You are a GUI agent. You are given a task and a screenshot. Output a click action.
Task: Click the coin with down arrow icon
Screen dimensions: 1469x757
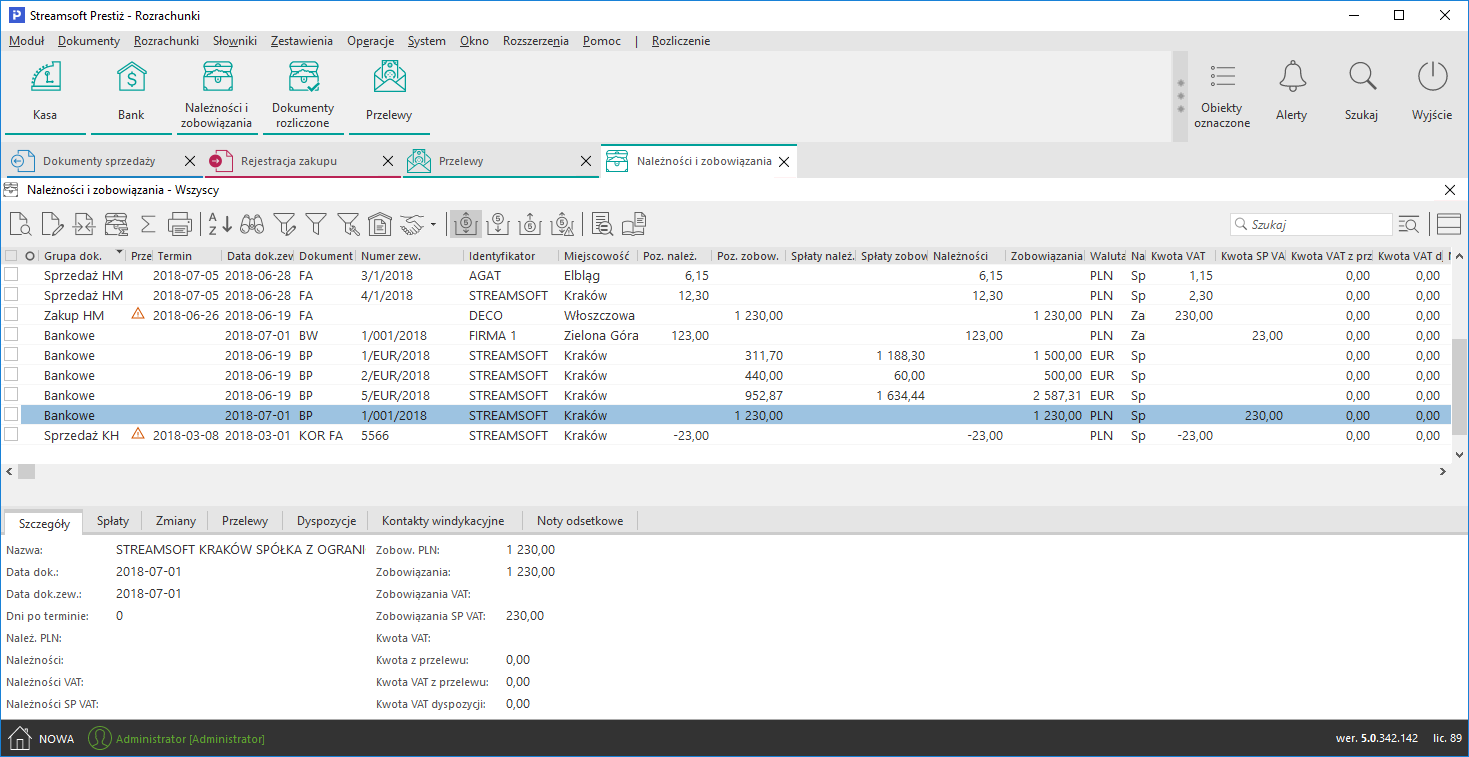coord(500,224)
